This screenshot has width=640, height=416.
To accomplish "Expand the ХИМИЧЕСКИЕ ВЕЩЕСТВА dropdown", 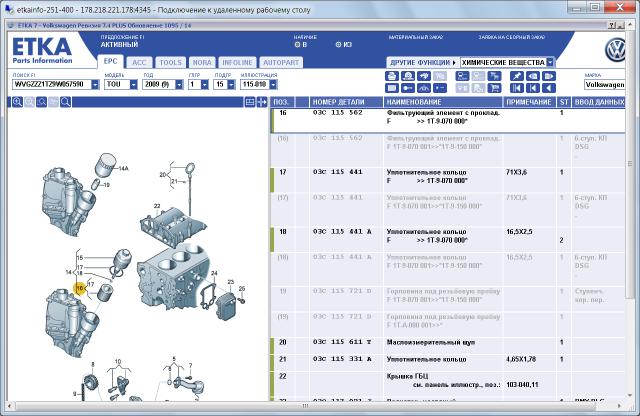I will coord(550,62).
